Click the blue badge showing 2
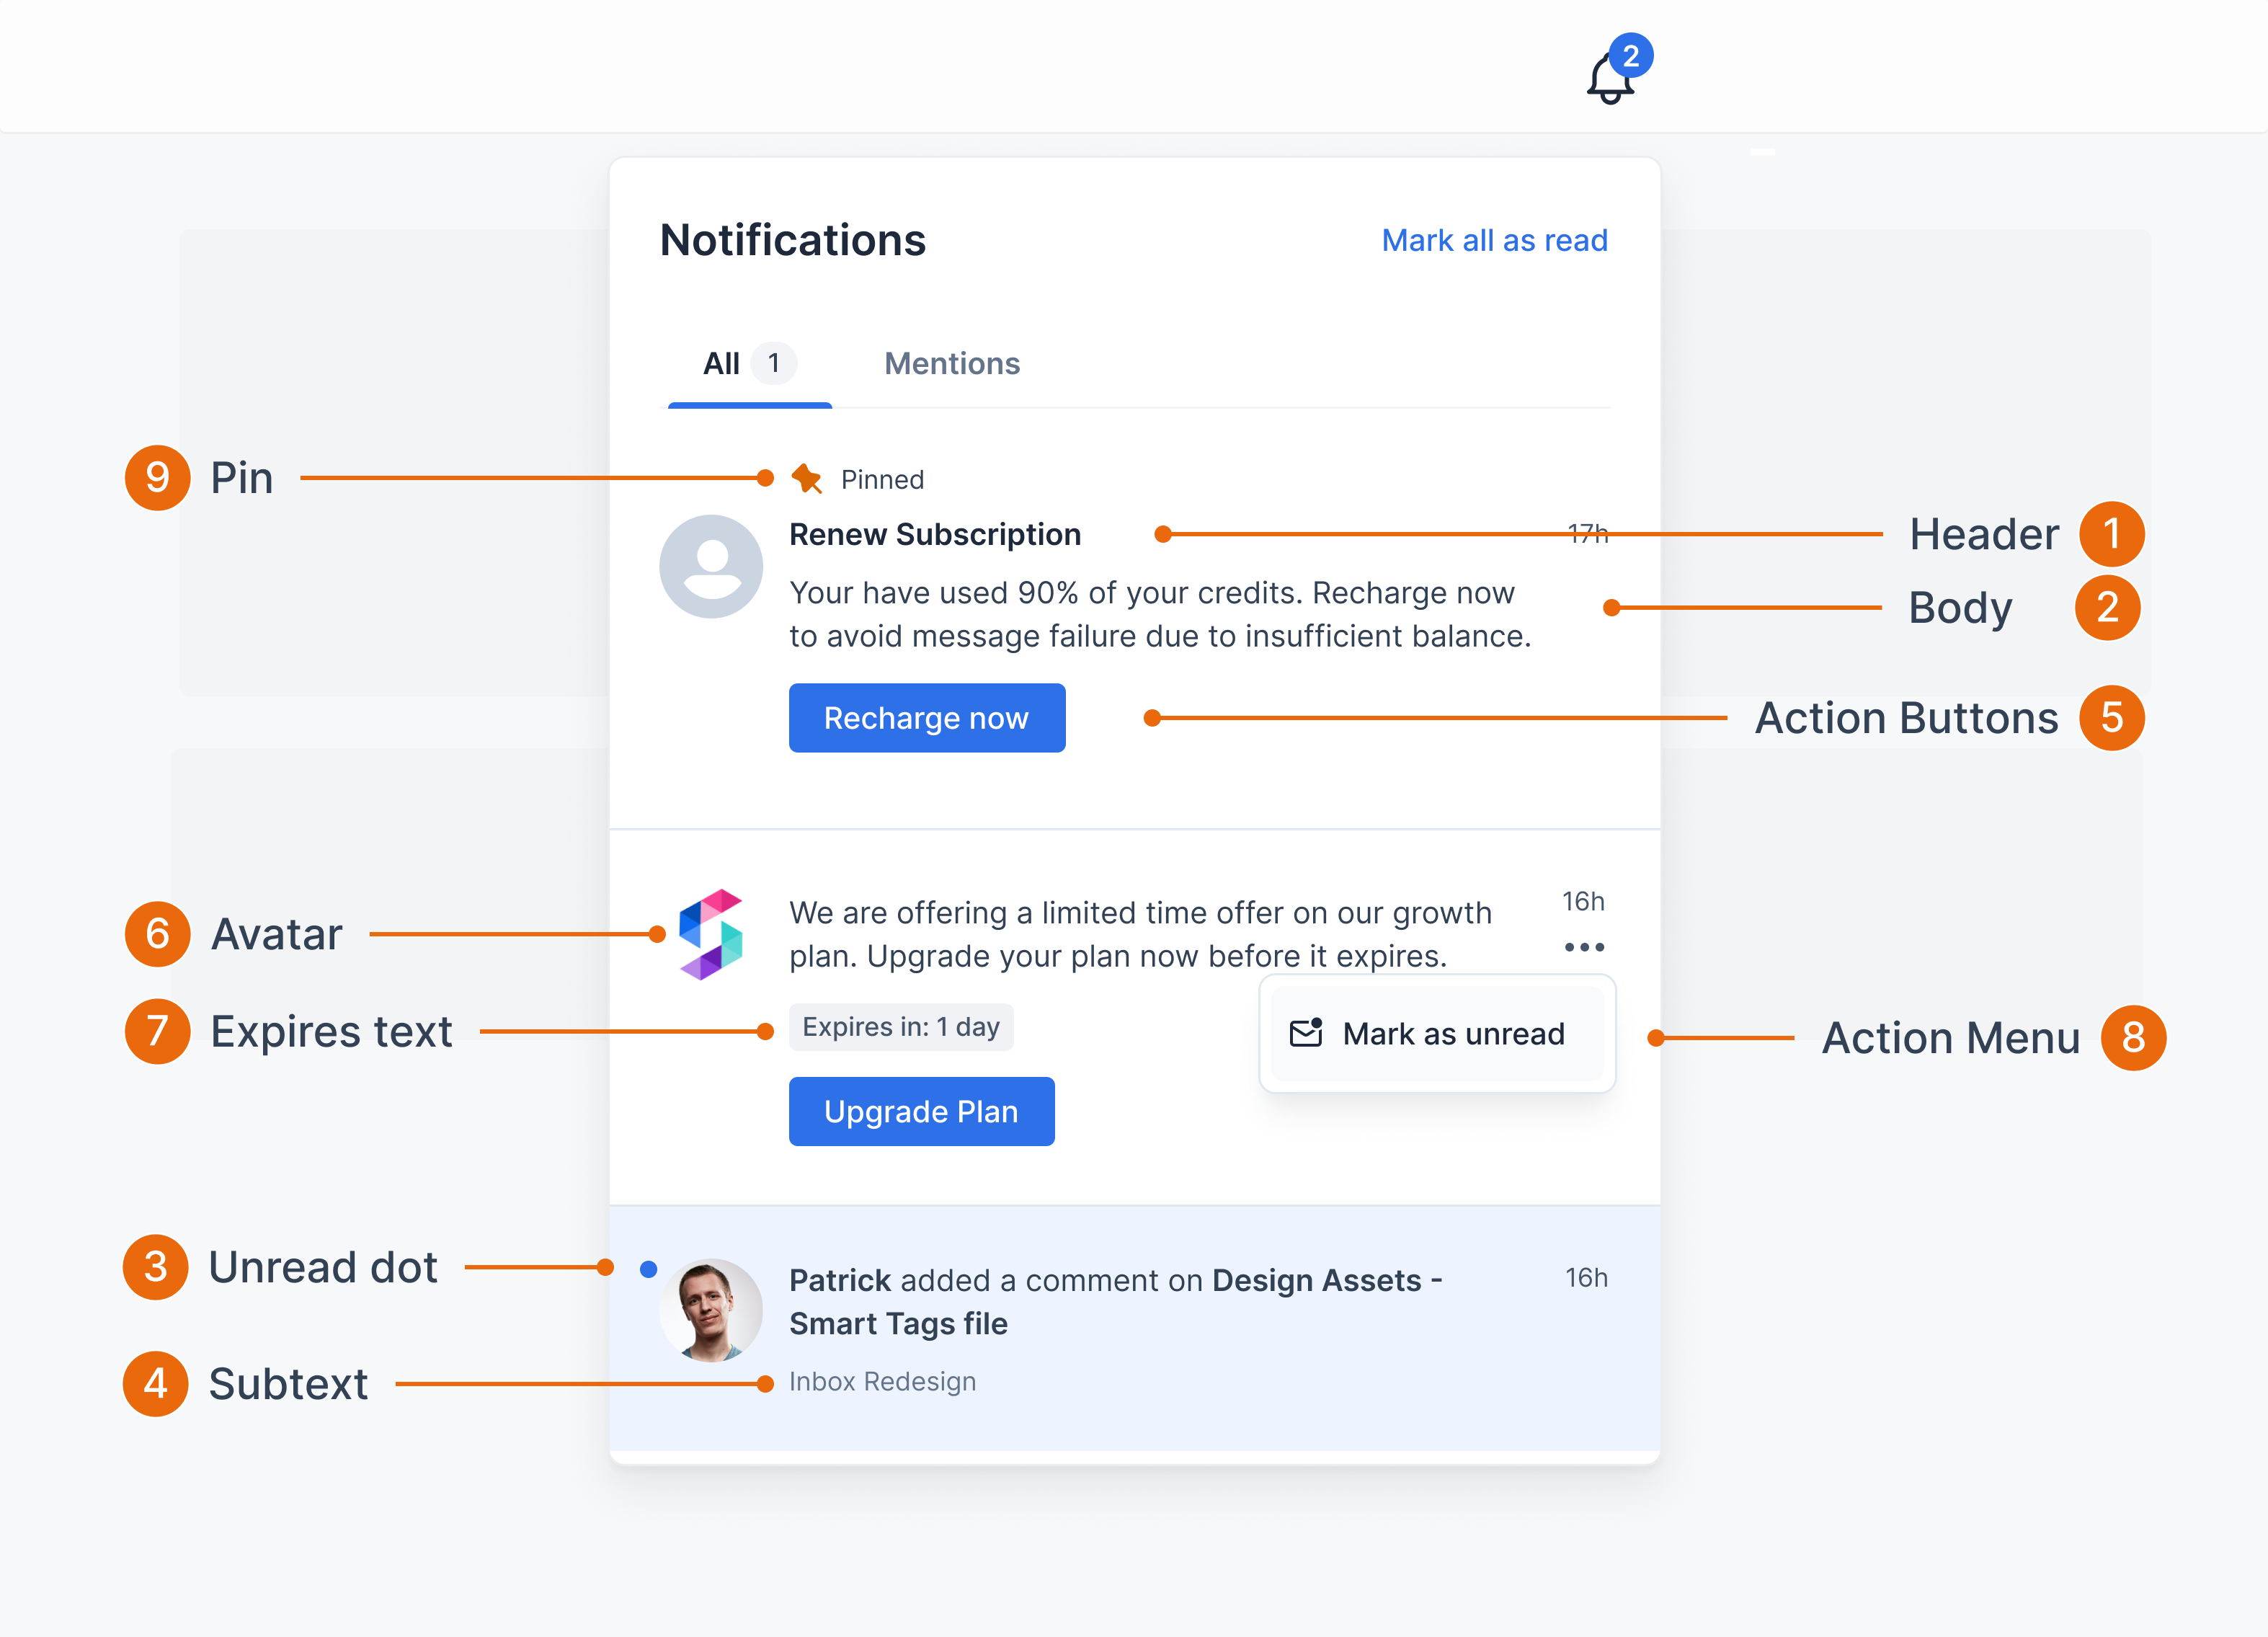The image size is (2268, 1637). (x=1631, y=56)
